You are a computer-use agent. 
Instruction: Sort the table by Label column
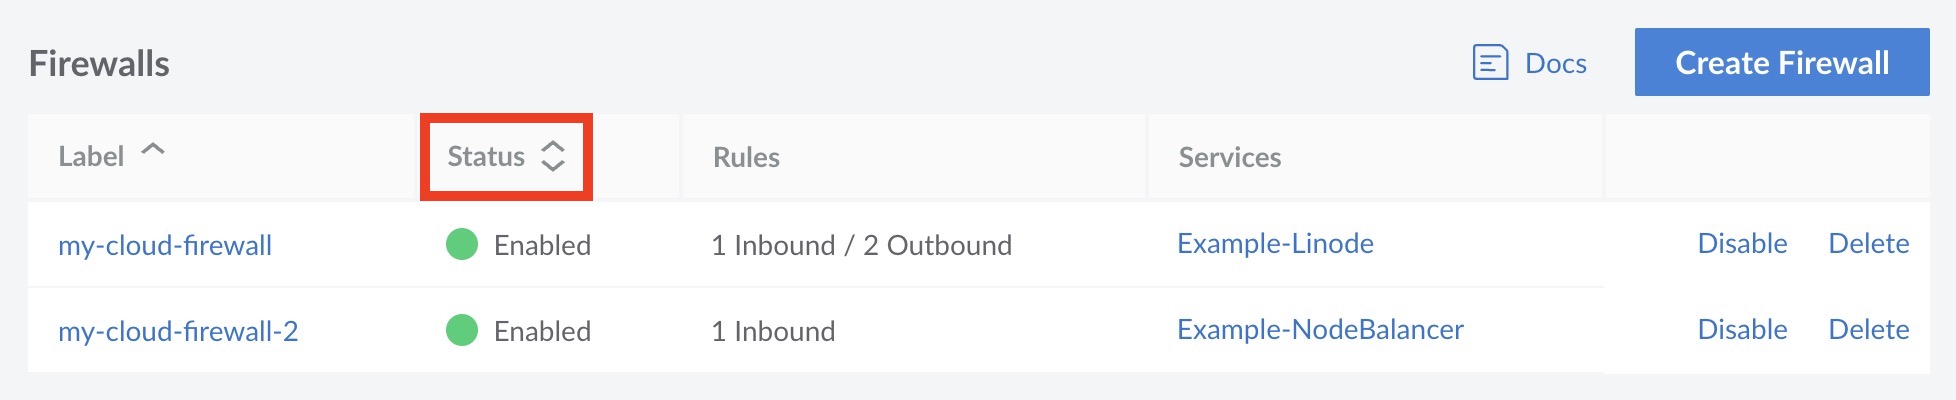(91, 157)
